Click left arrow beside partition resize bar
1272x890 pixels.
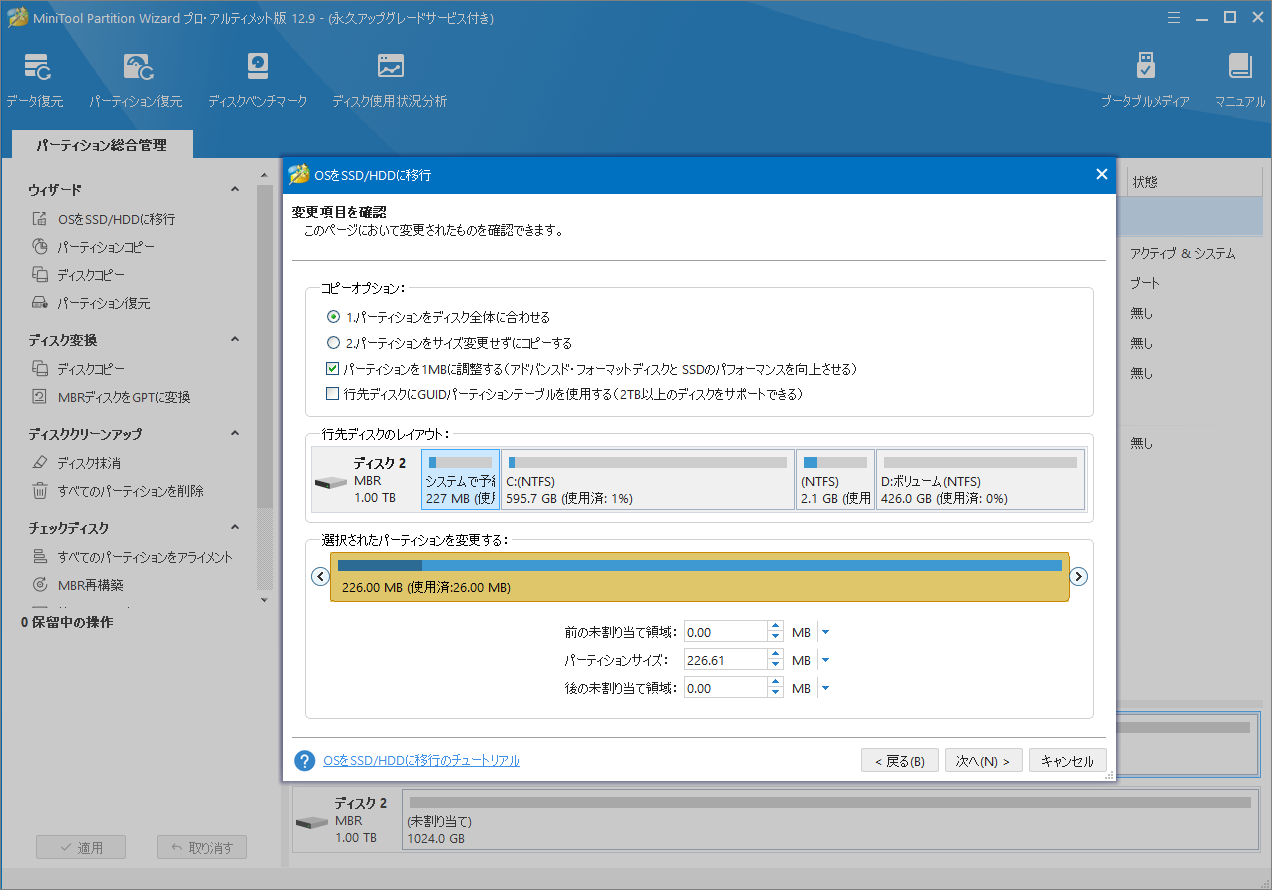[320, 576]
